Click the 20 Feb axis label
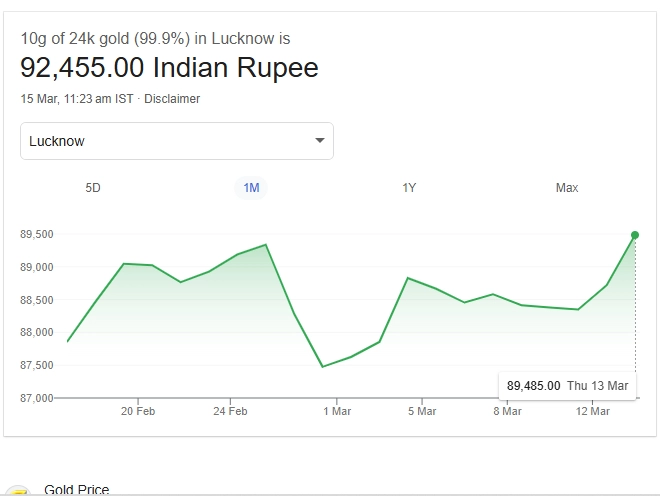The image size is (660, 496). 138,411
